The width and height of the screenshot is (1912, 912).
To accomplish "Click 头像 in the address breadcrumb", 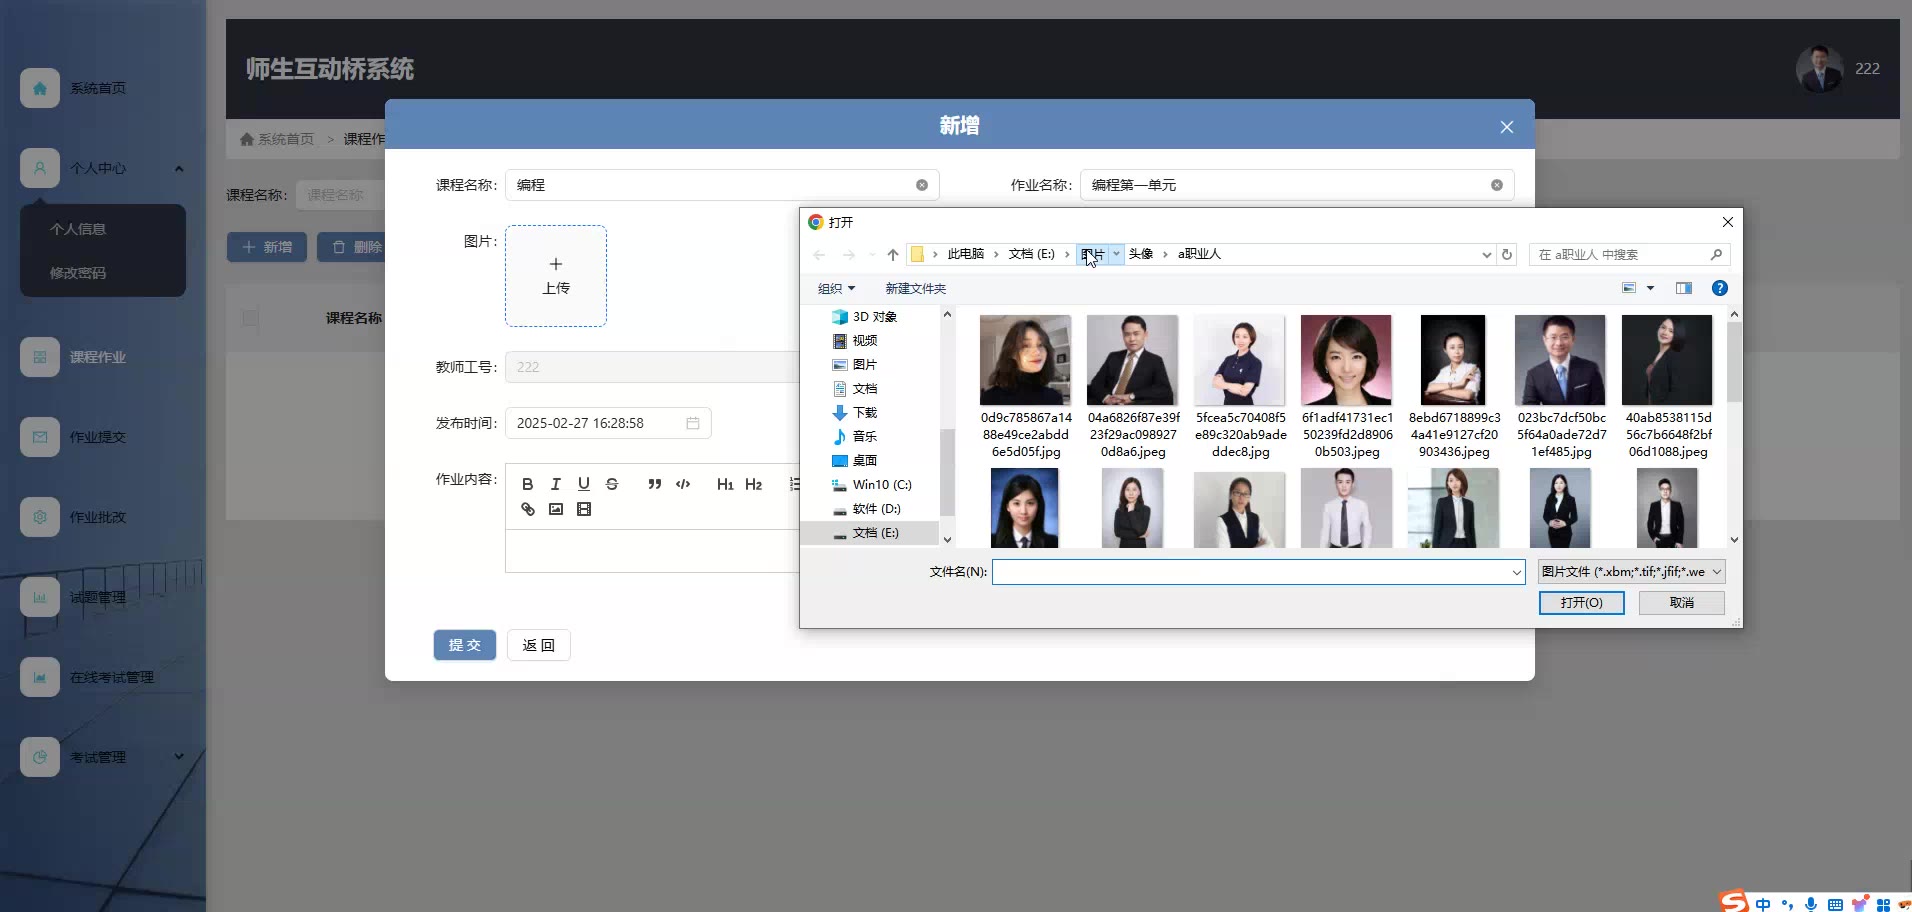I will click(1141, 254).
